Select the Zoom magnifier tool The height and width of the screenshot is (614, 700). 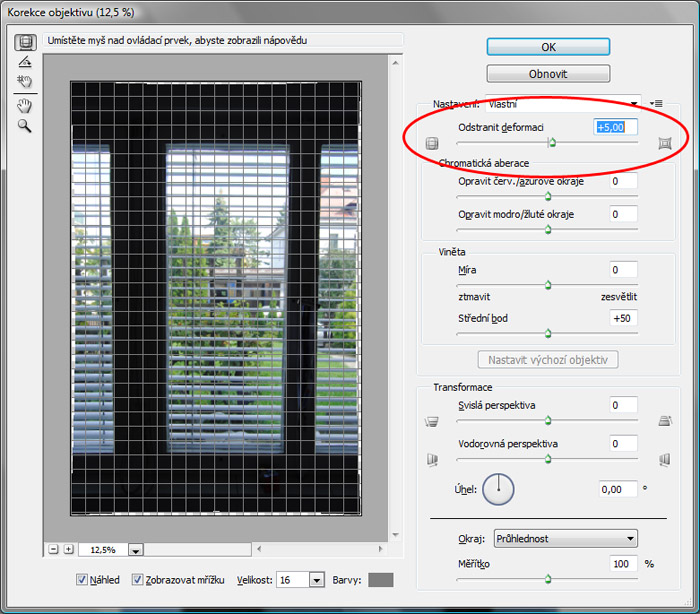point(24,127)
